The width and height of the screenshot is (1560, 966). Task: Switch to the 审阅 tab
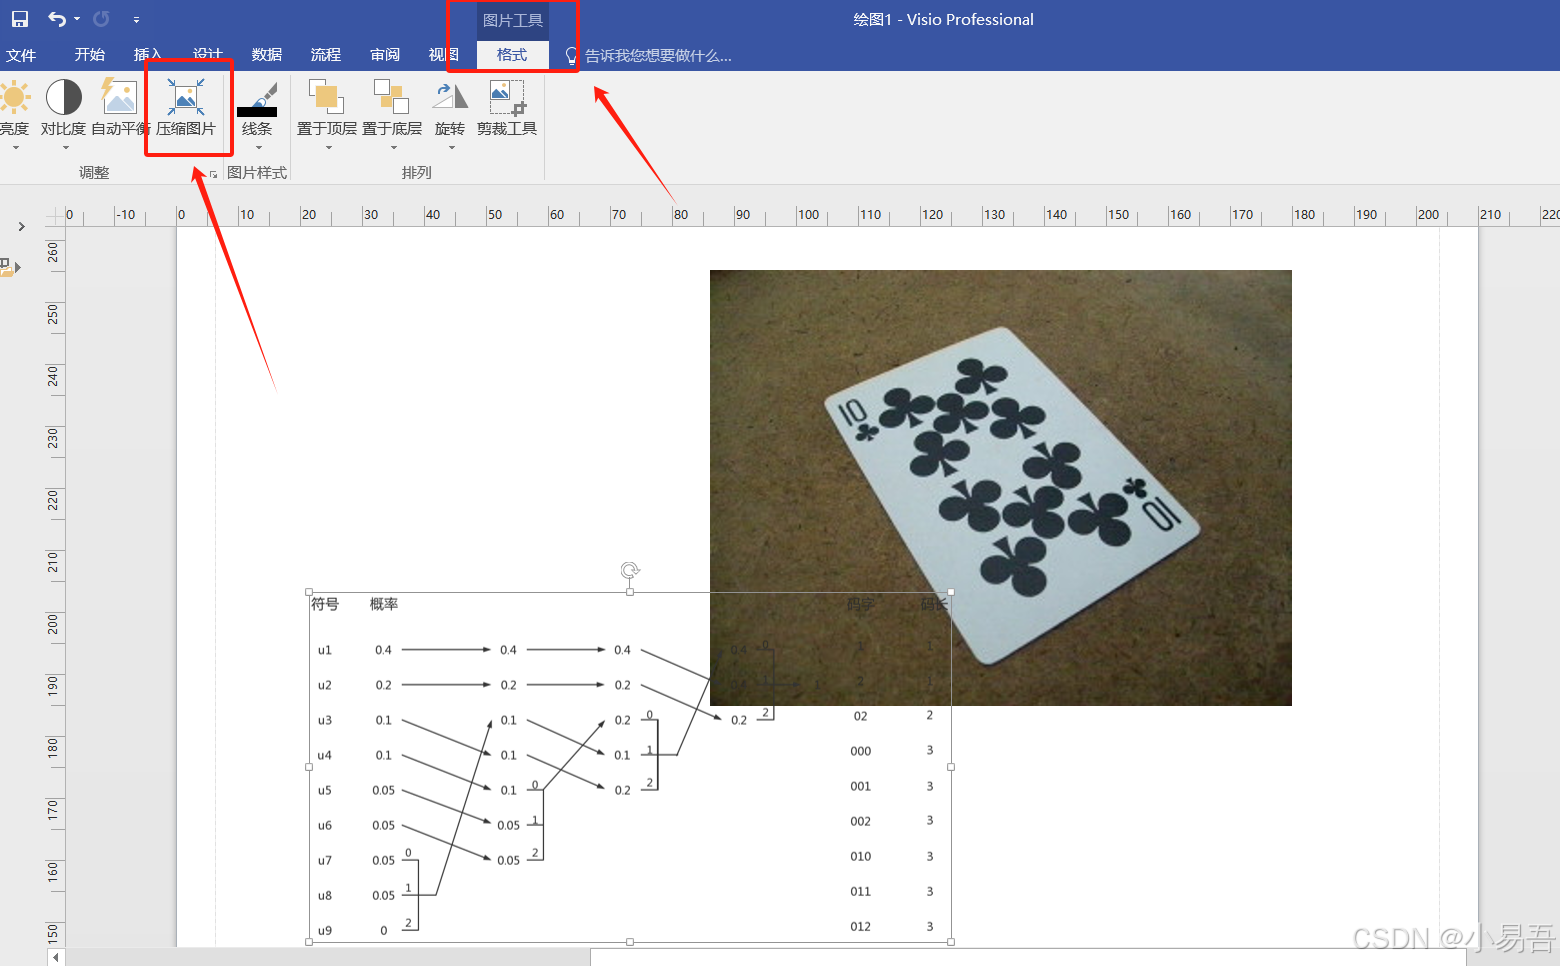[x=385, y=55]
